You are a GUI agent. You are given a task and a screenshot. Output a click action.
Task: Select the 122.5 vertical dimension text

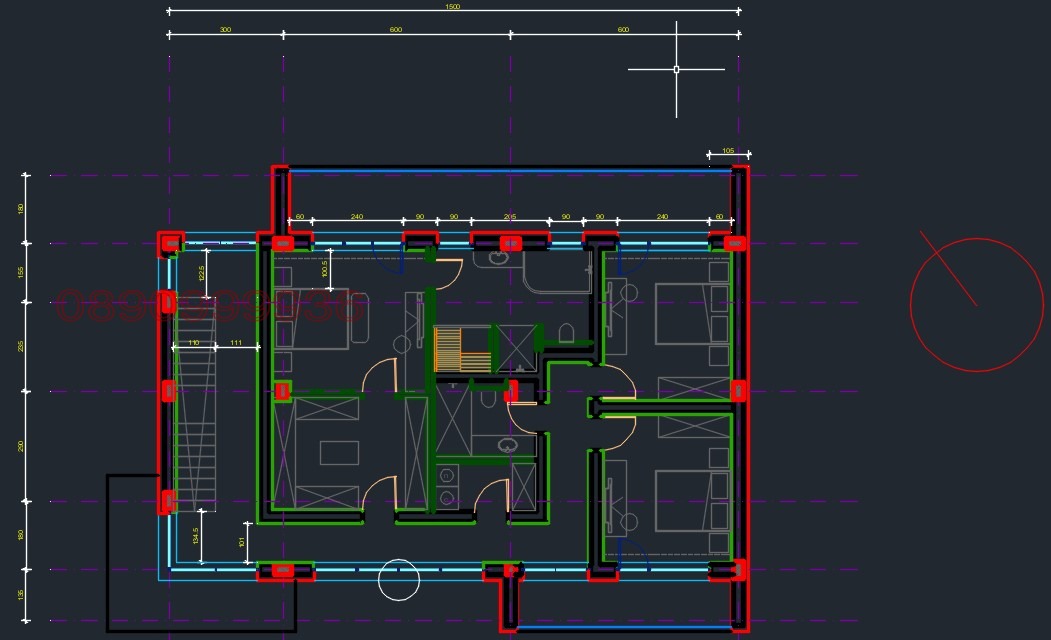click(x=201, y=273)
